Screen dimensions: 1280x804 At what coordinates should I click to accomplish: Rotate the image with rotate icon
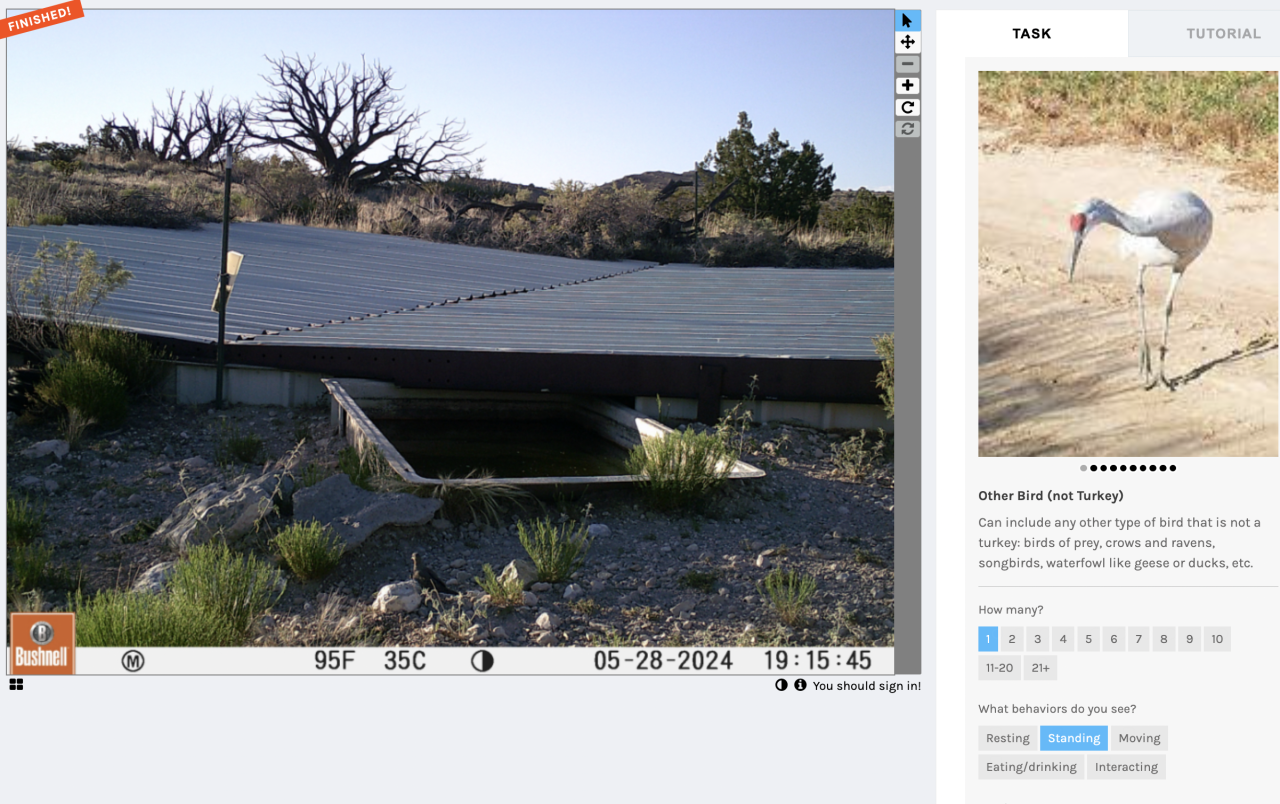[x=907, y=107]
